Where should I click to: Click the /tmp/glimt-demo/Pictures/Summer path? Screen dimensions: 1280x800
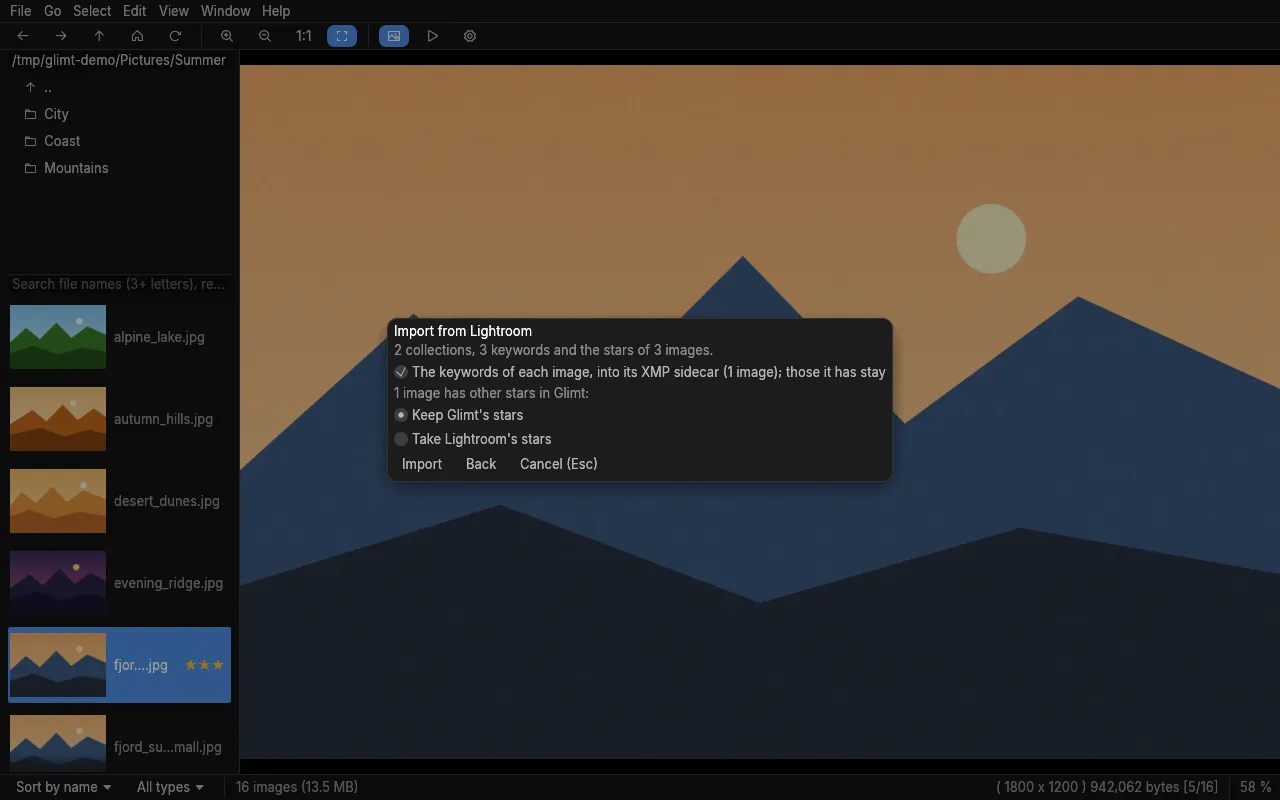119,60
